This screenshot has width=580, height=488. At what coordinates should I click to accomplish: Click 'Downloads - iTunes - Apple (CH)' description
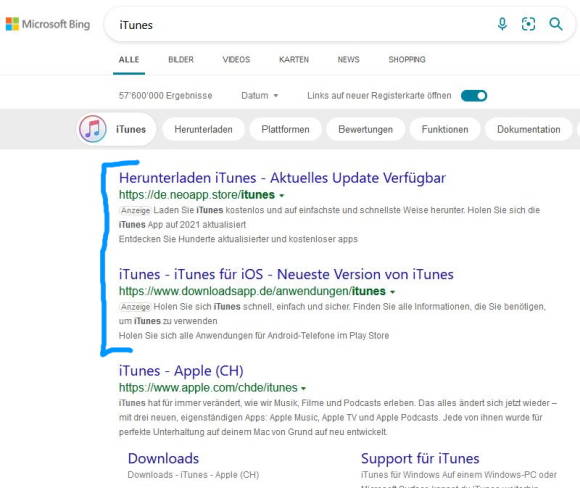(x=193, y=475)
